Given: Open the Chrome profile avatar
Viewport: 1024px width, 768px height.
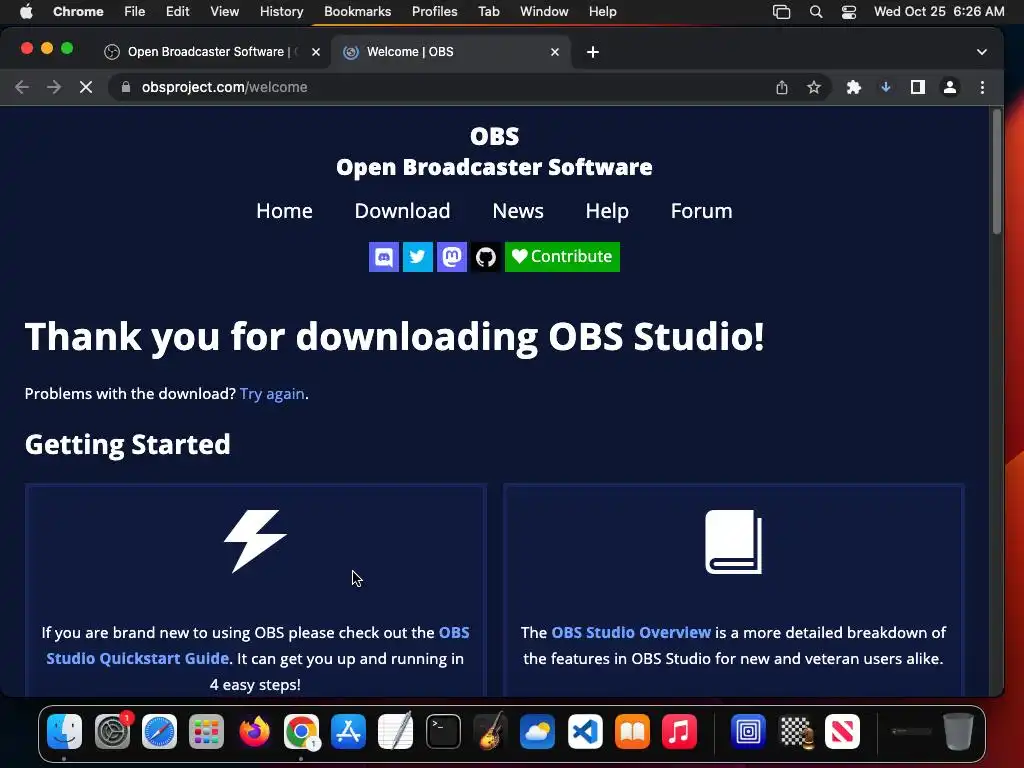Looking at the screenshot, I should [950, 87].
